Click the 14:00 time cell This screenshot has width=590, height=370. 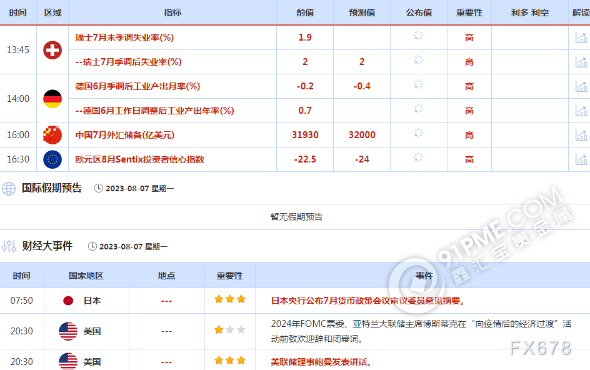[x=18, y=99]
